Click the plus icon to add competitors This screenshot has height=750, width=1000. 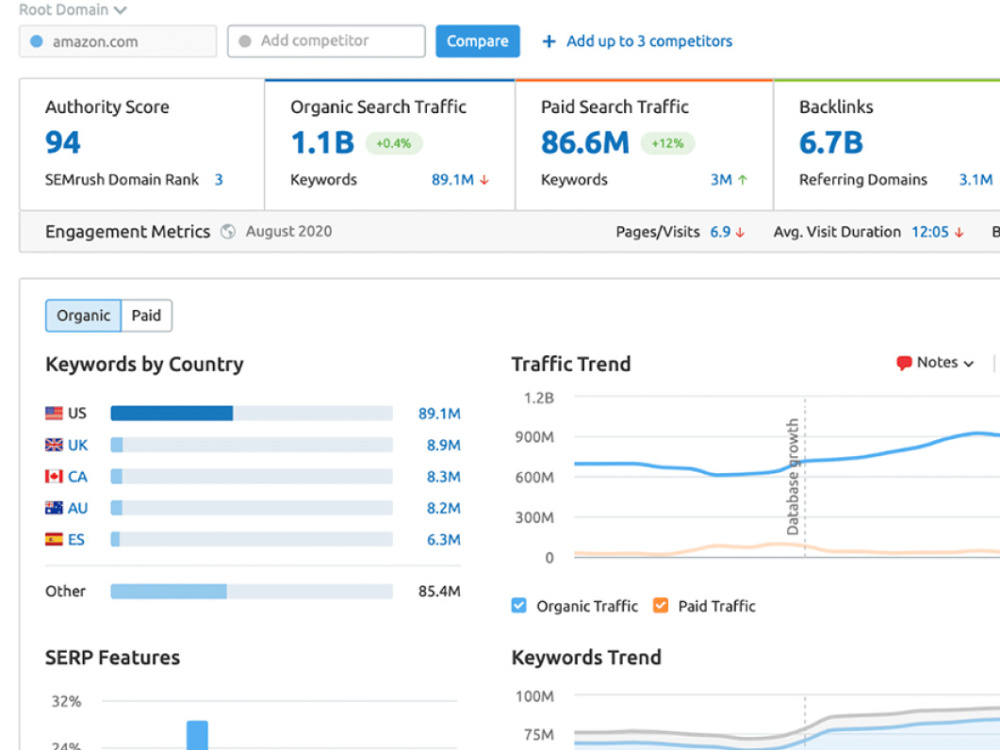pos(548,41)
